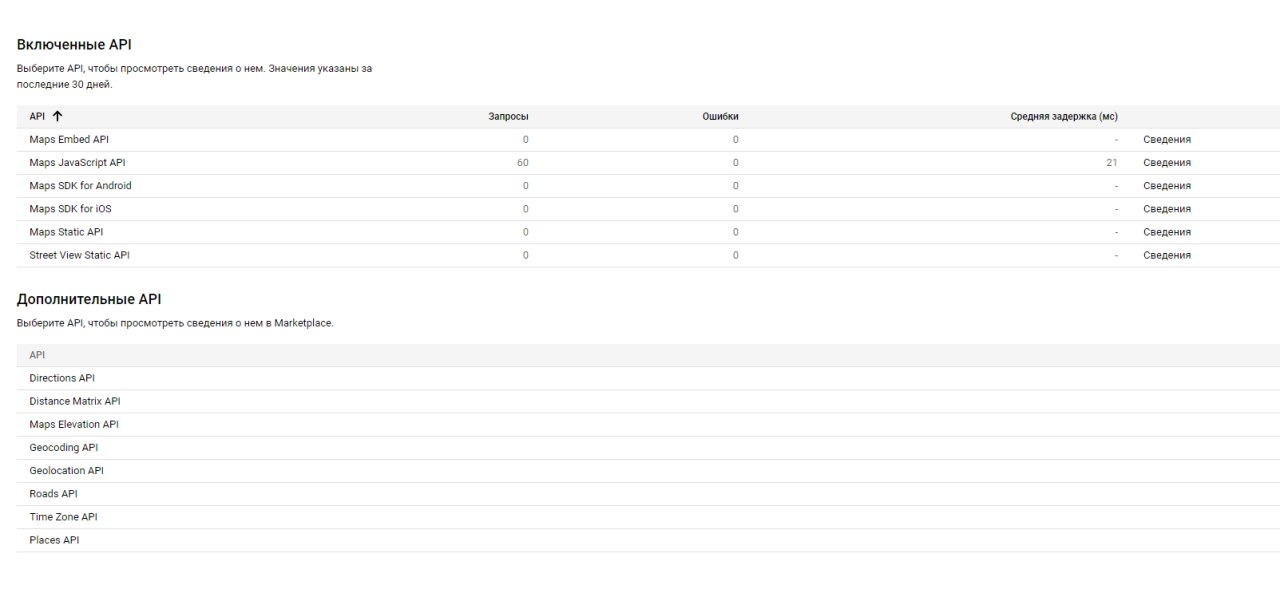This screenshot has height=601, width=1280.
Task: Sort by the API column arrow icon
Action: pyautogui.click(x=57, y=116)
